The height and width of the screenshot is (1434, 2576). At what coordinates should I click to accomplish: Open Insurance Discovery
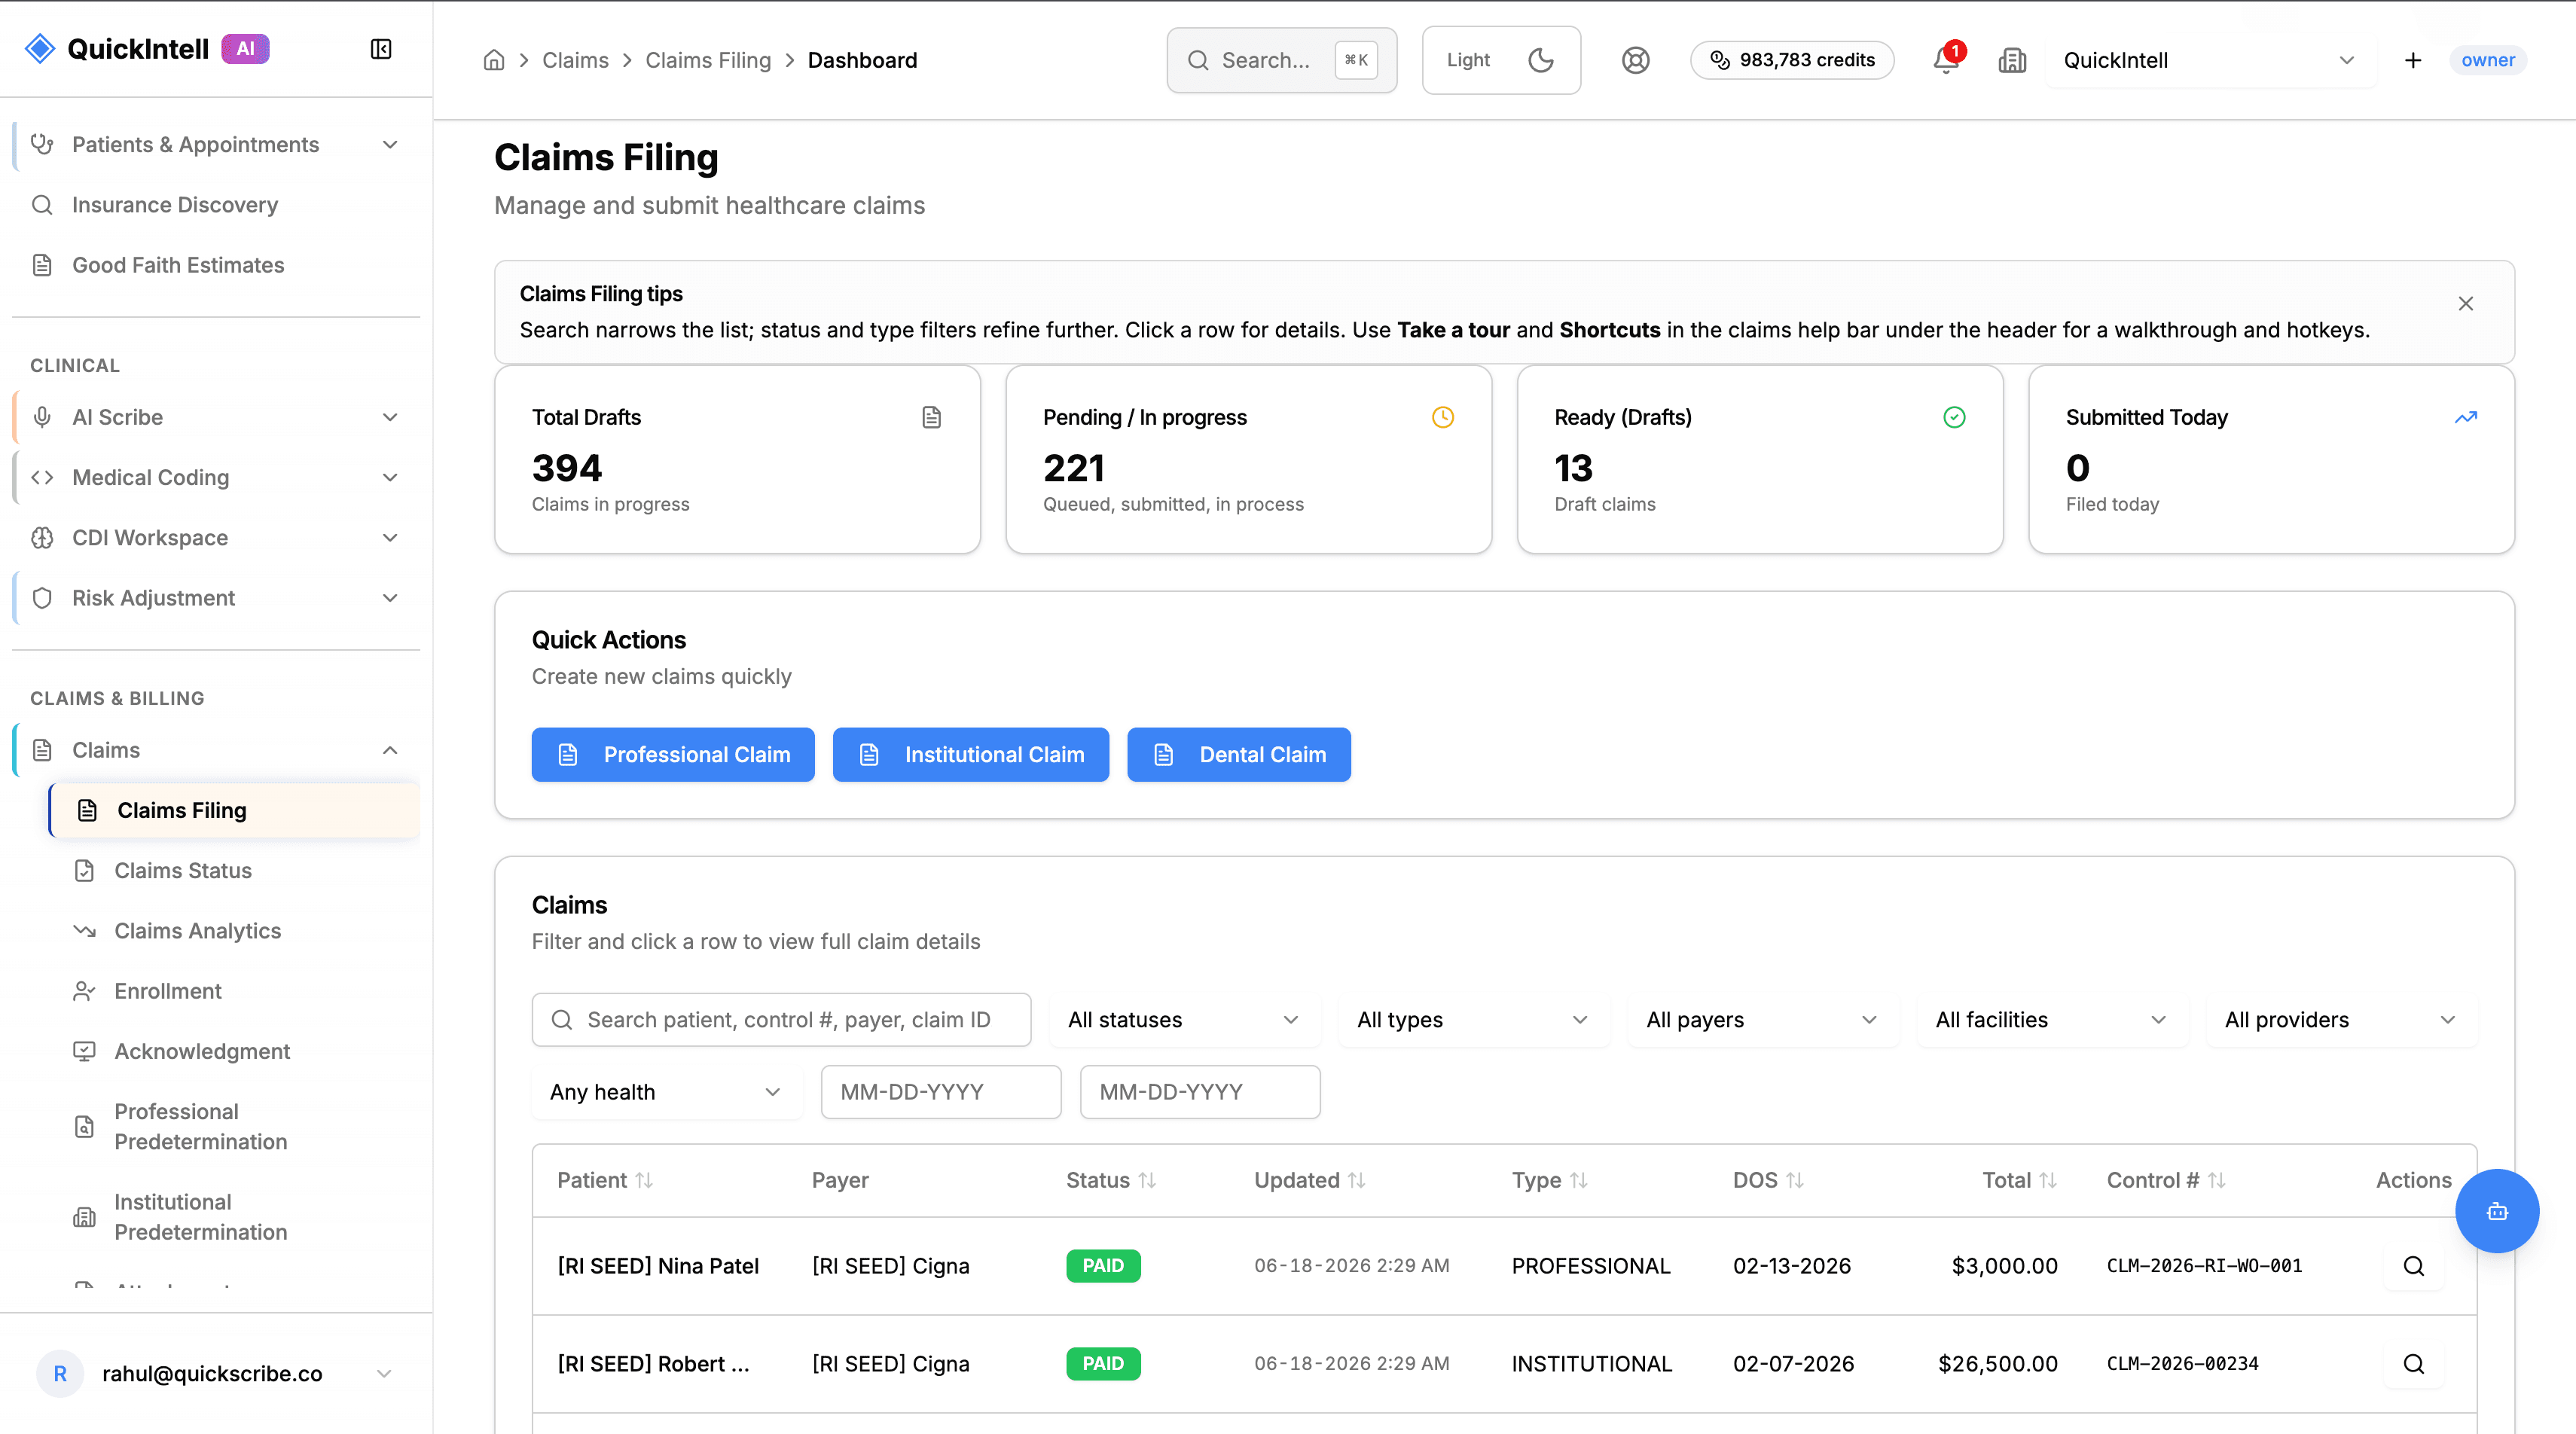[216, 205]
